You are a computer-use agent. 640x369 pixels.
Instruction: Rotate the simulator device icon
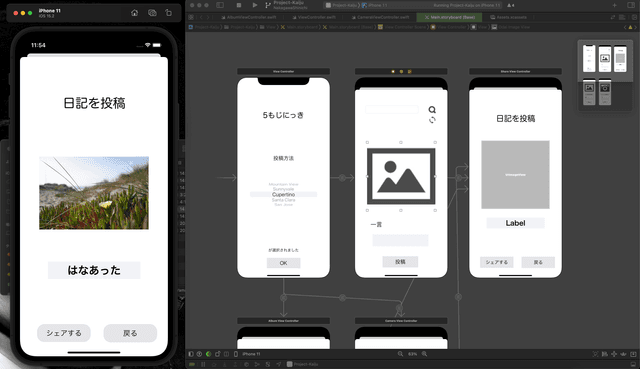[169, 13]
